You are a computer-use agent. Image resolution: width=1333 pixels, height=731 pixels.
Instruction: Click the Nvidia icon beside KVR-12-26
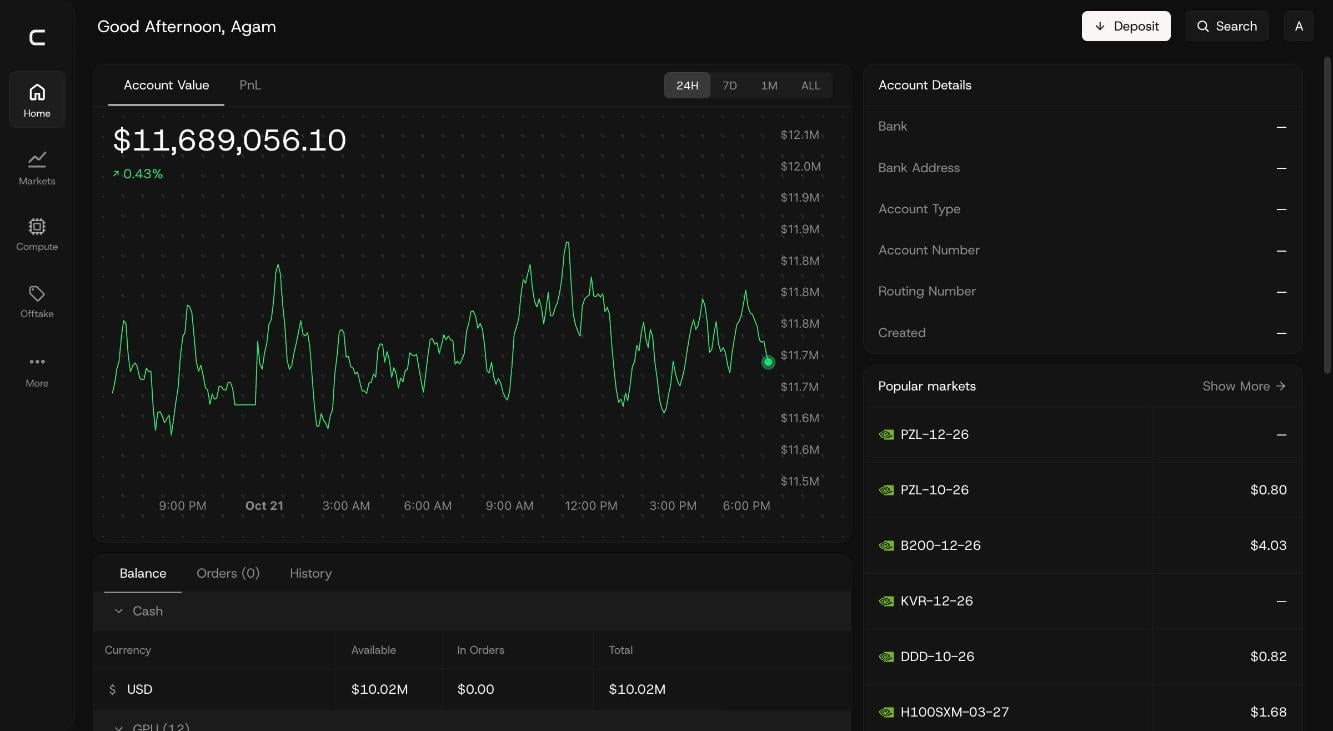click(886, 601)
